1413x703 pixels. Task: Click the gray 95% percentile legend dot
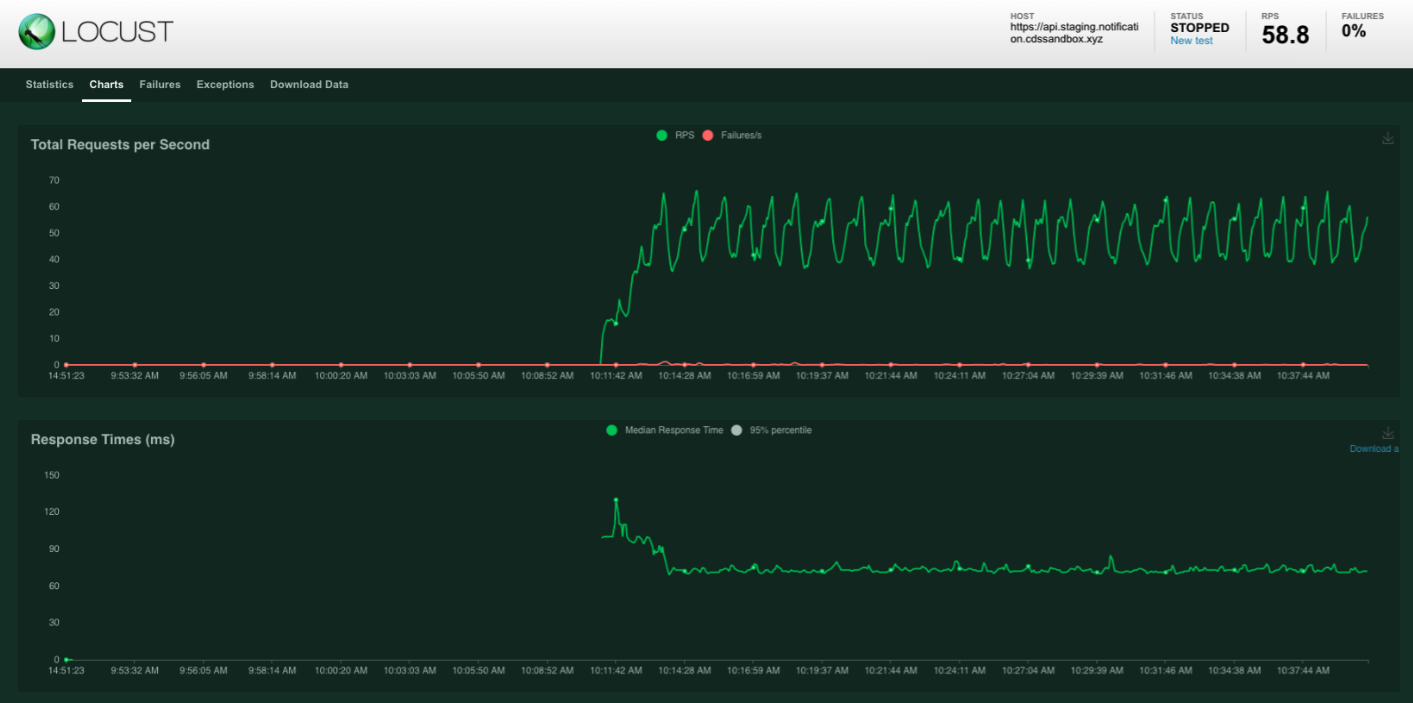click(x=737, y=430)
